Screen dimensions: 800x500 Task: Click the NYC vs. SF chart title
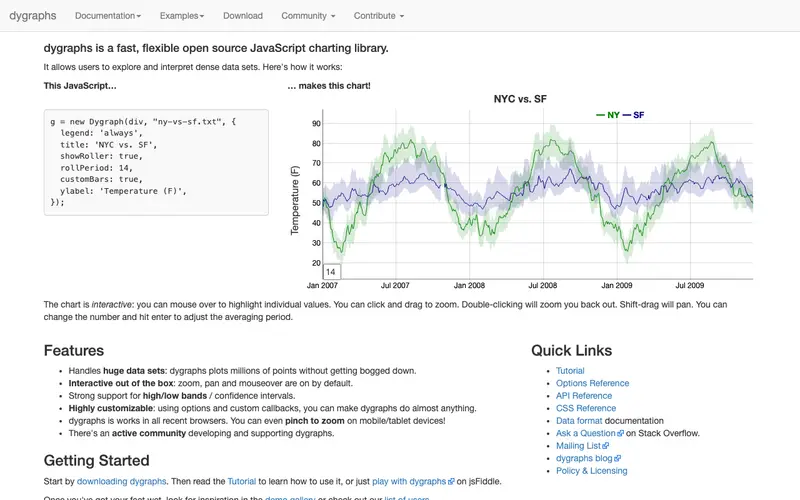(520, 99)
